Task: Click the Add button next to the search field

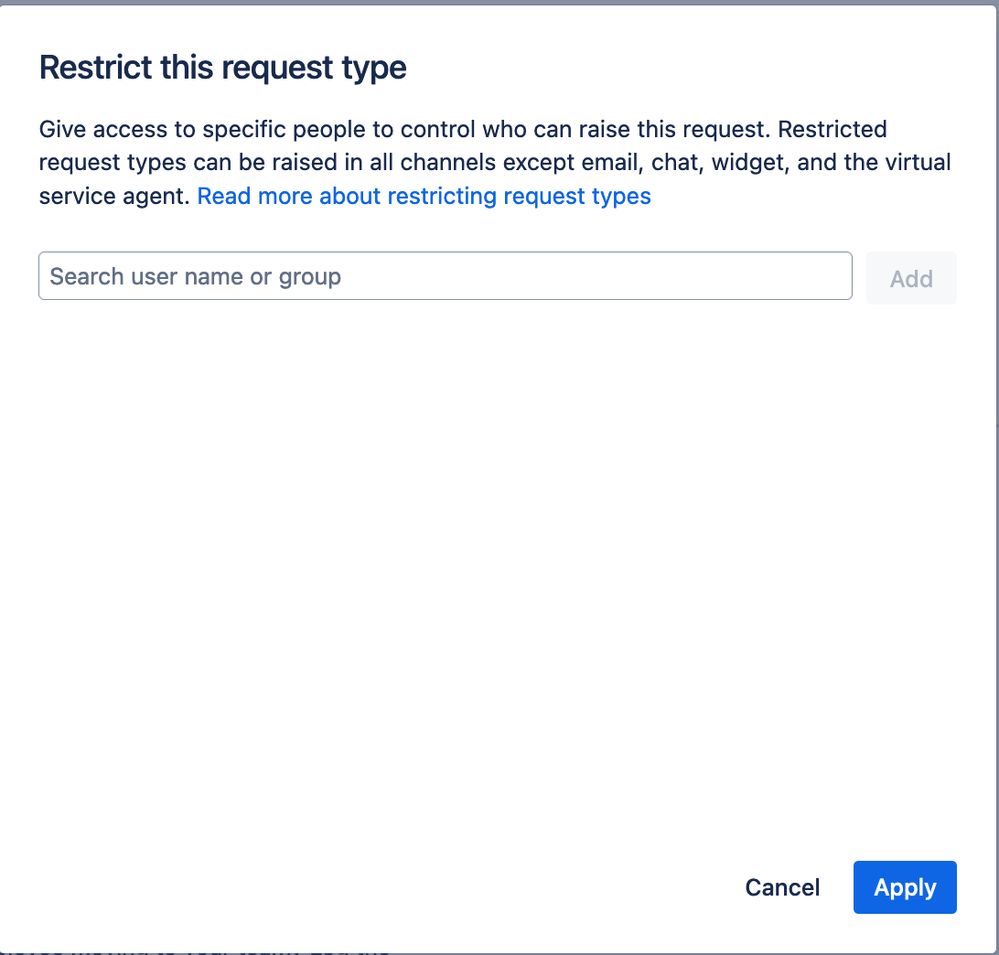Action: [910, 277]
